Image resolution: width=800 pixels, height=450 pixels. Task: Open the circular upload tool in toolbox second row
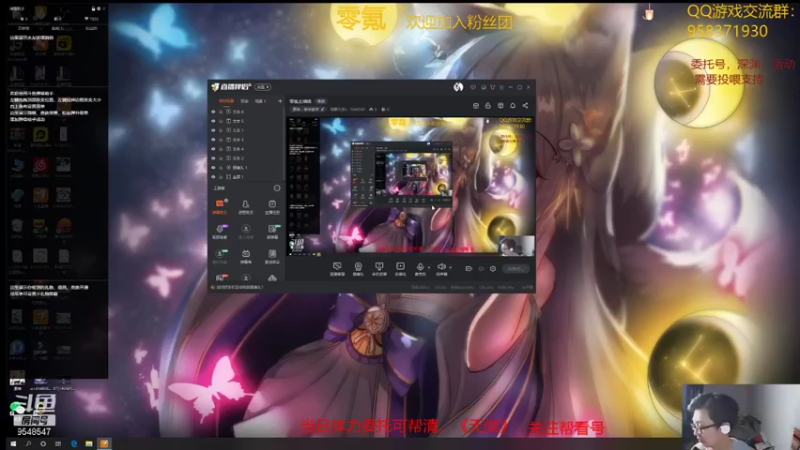[245, 231]
